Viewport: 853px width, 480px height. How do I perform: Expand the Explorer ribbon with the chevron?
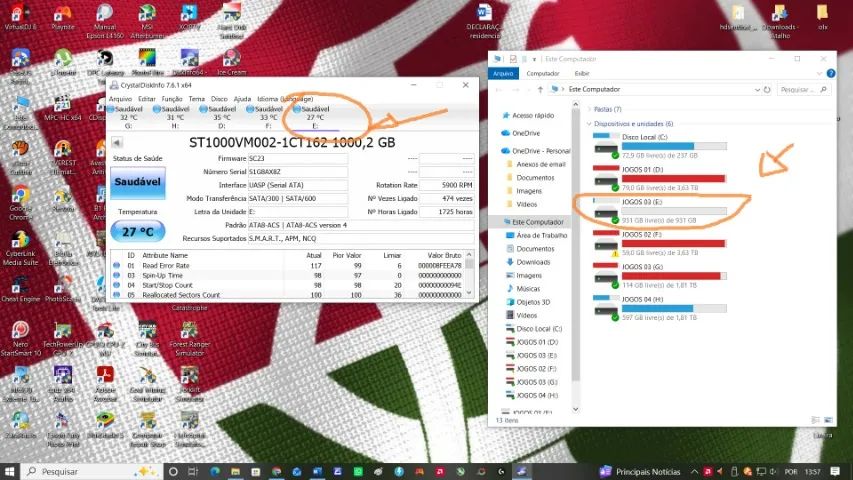pos(819,73)
